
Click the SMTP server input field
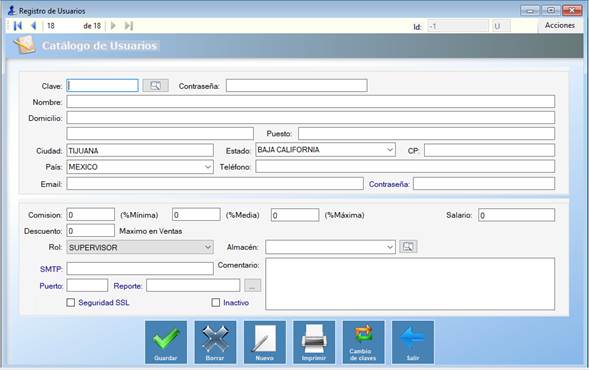point(140,269)
